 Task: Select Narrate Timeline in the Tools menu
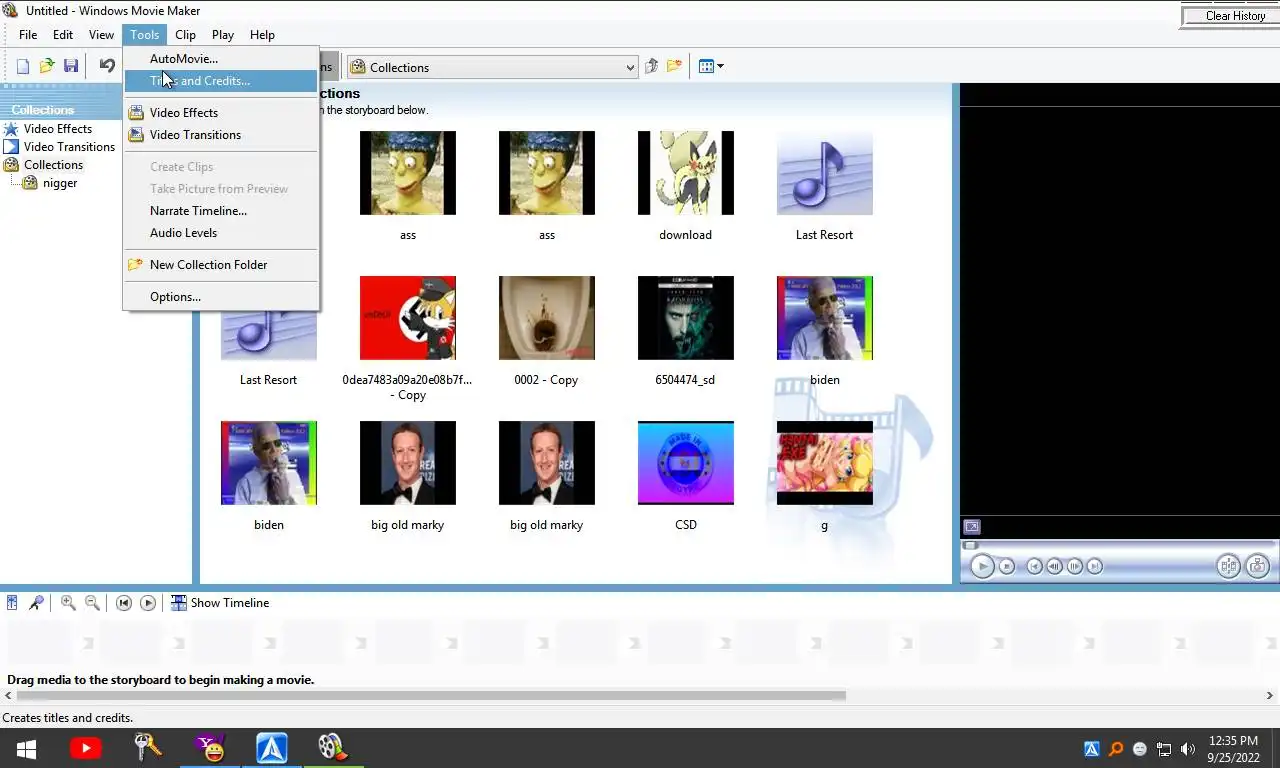pyautogui.click(x=221, y=211)
